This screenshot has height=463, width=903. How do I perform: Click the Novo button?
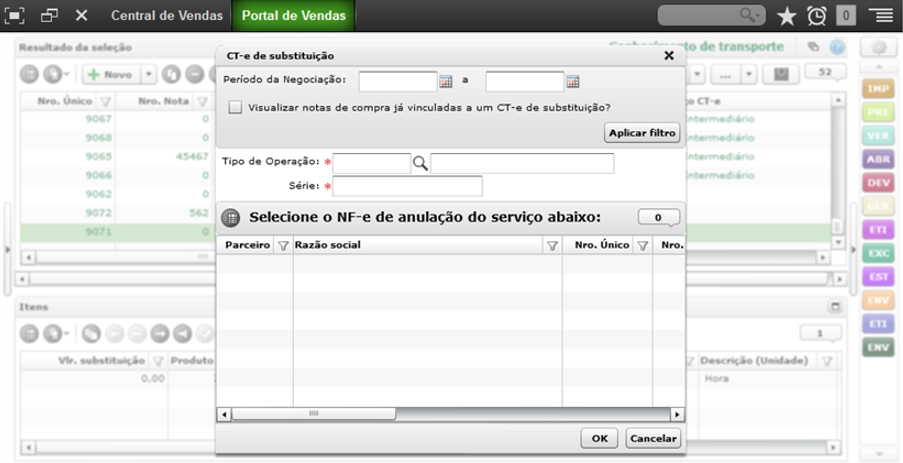[x=111, y=74]
